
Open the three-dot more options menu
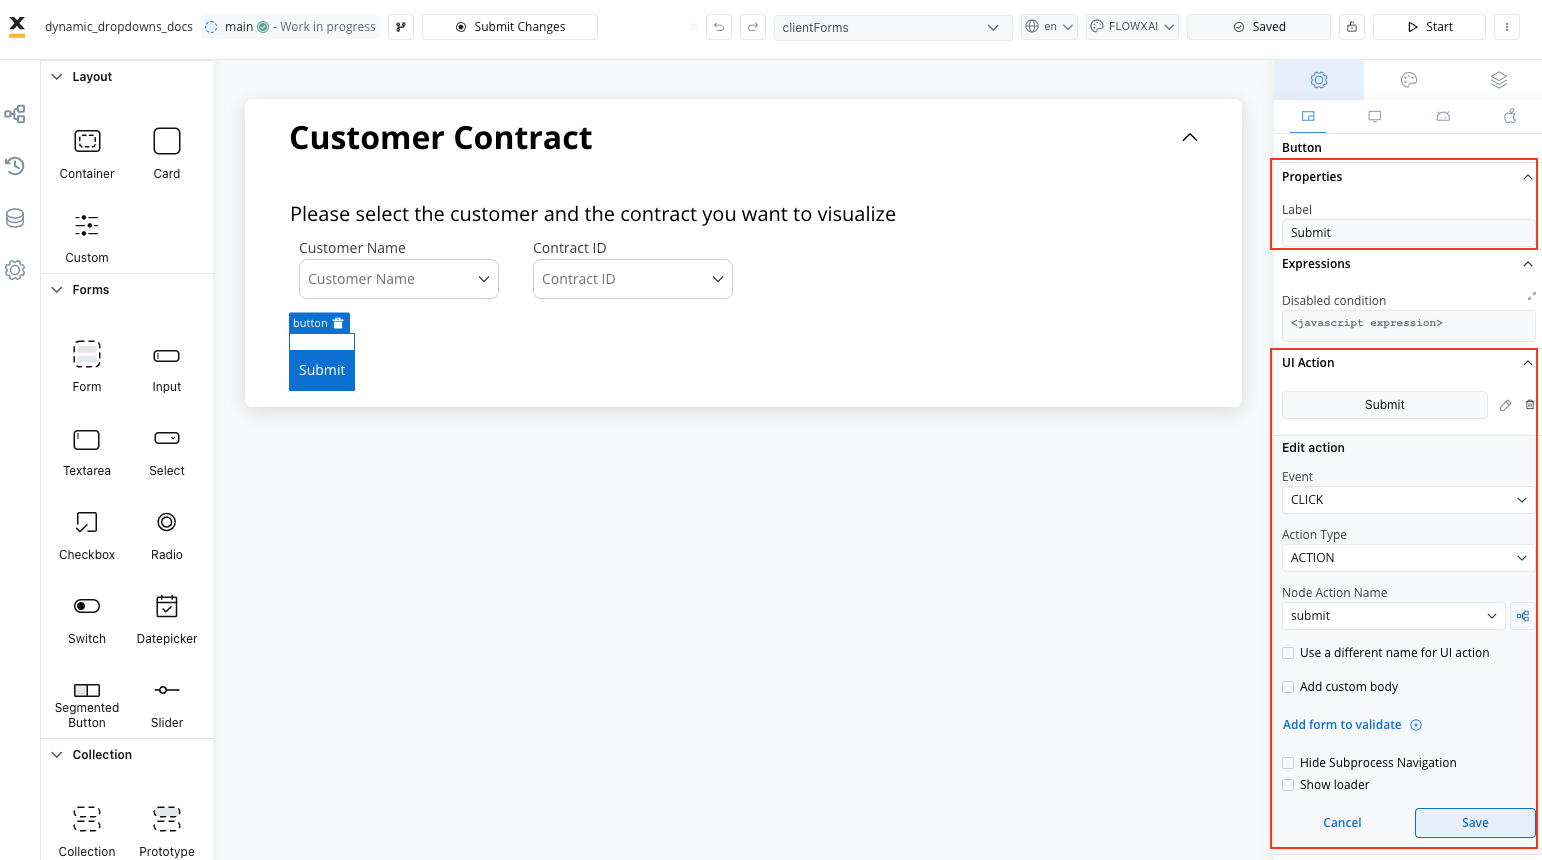click(x=1506, y=27)
